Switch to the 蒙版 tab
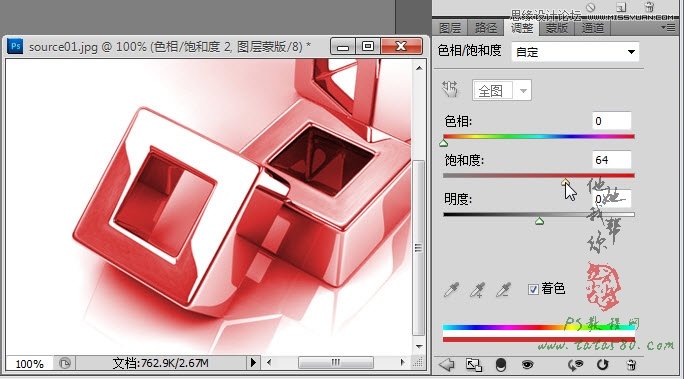The height and width of the screenshot is (379, 684). click(x=557, y=28)
